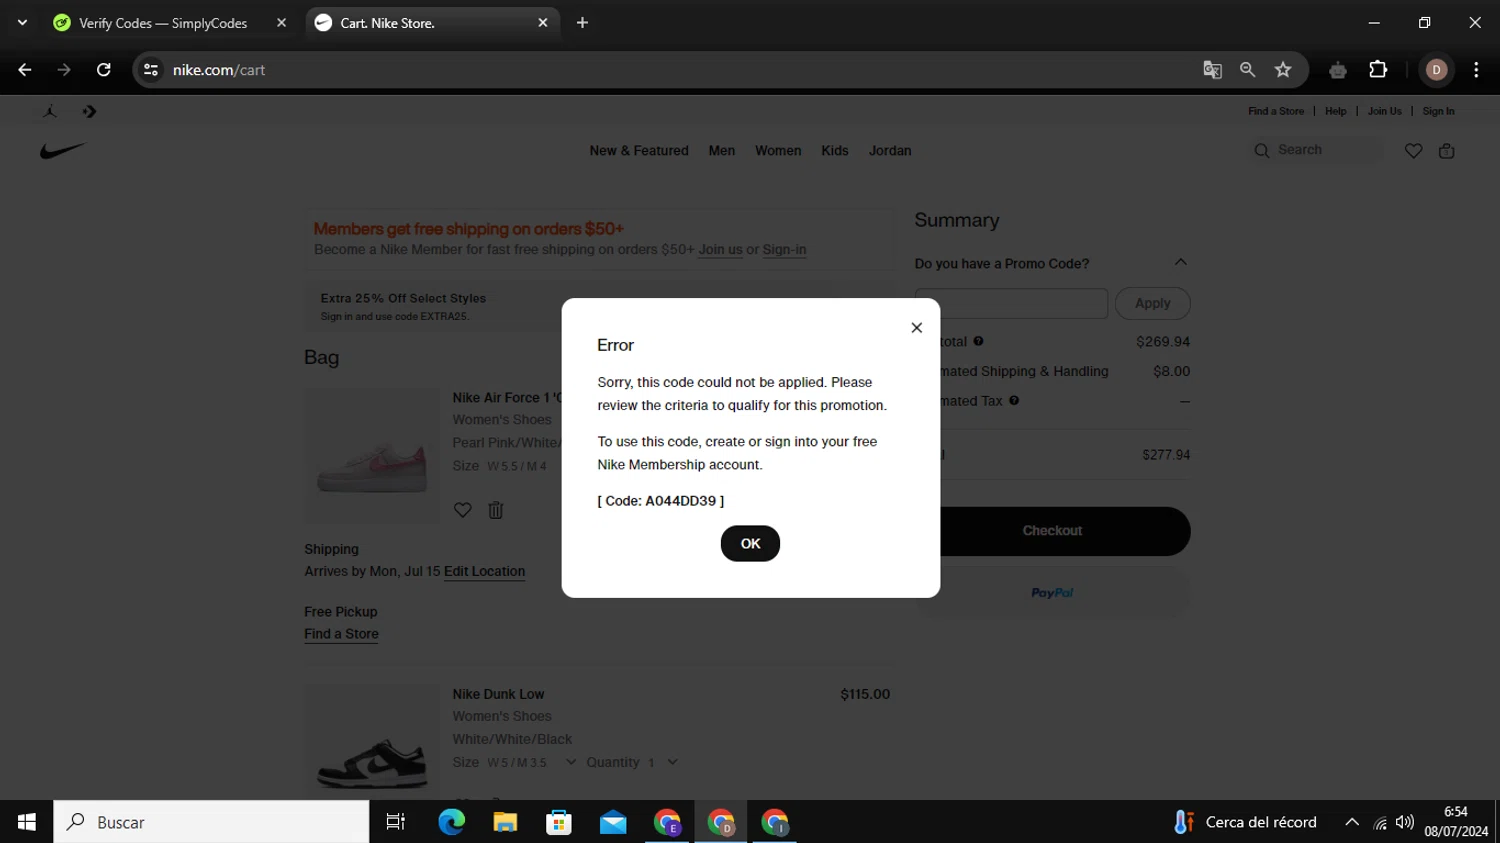Viewport: 1500px width, 843px height.
Task: Open the Chrome profile D avatar
Action: tap(1436, 70)
